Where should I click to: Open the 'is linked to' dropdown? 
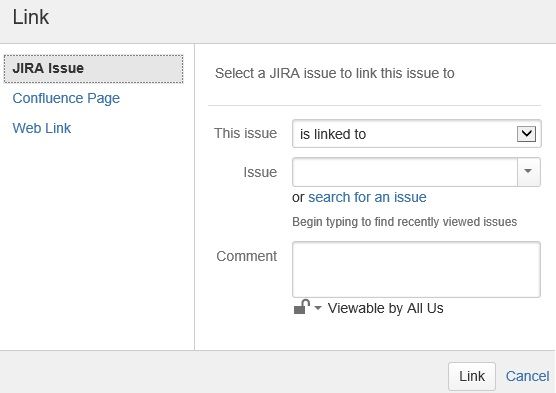417,134
